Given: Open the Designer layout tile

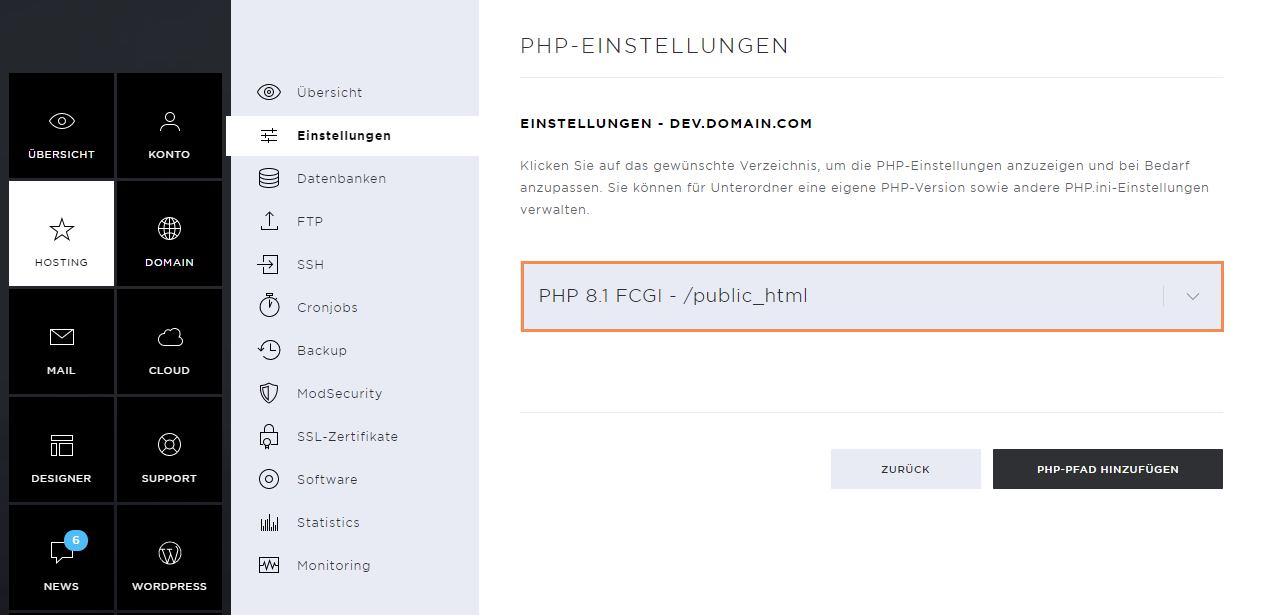Looking at the screenshot, I should point(61,449).
